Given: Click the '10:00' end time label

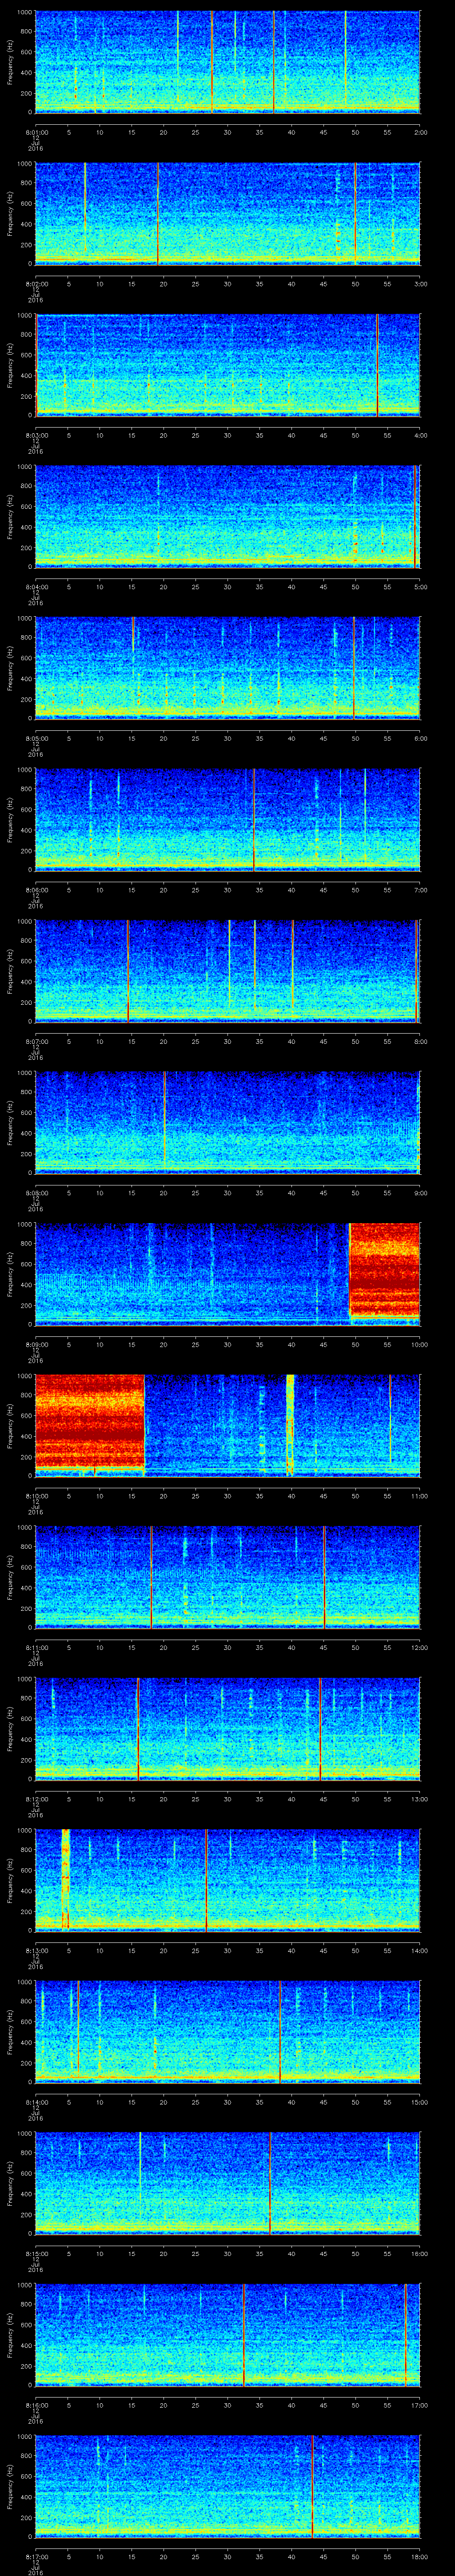Looking at the screenshot, I should click(x=419, y=1344).
